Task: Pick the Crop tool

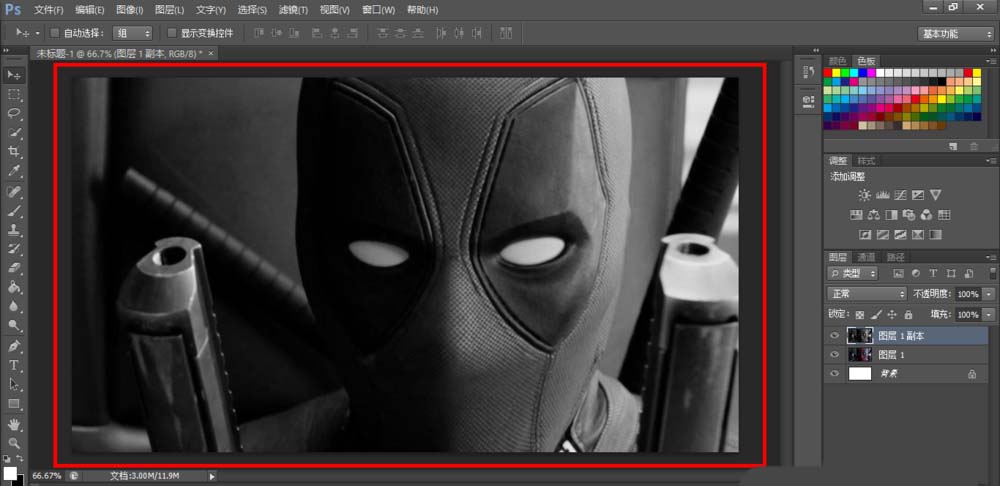Action: 14,152
